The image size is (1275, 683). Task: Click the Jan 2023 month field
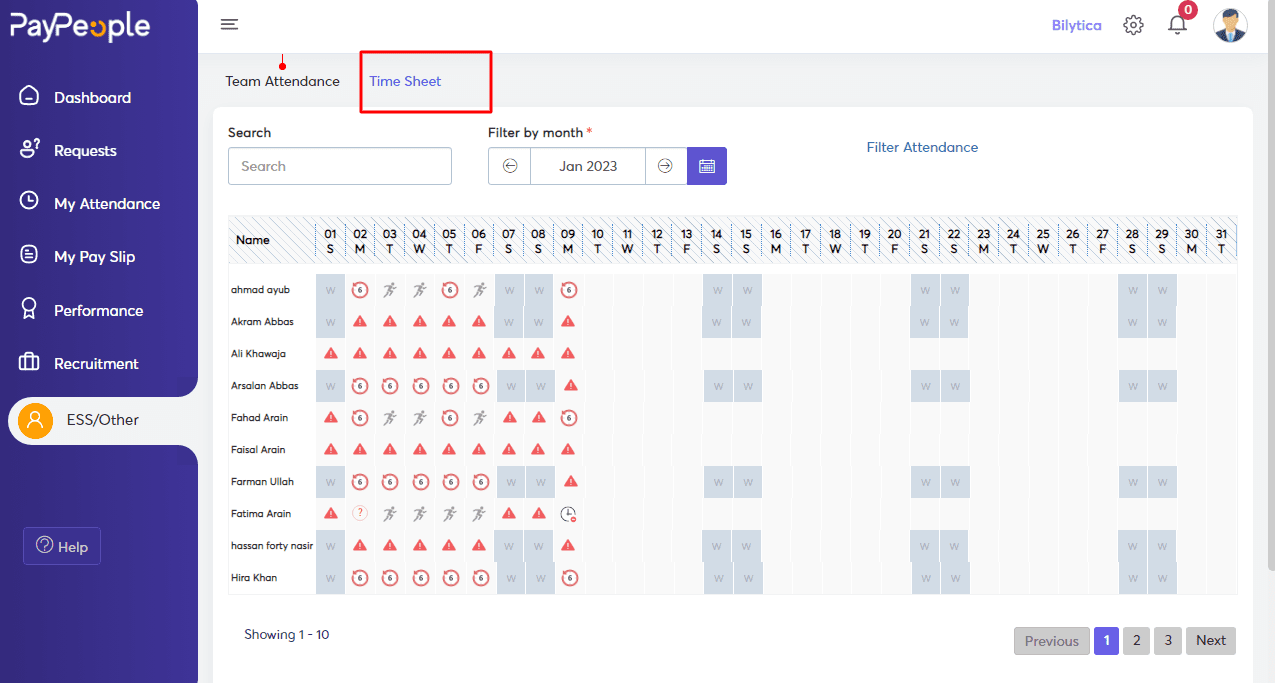(x=588, y=166)
